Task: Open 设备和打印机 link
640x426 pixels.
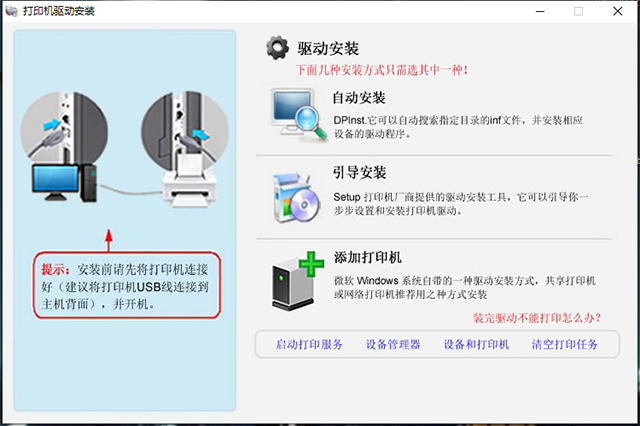Action: pyautogui.click(x=476, y=344)
